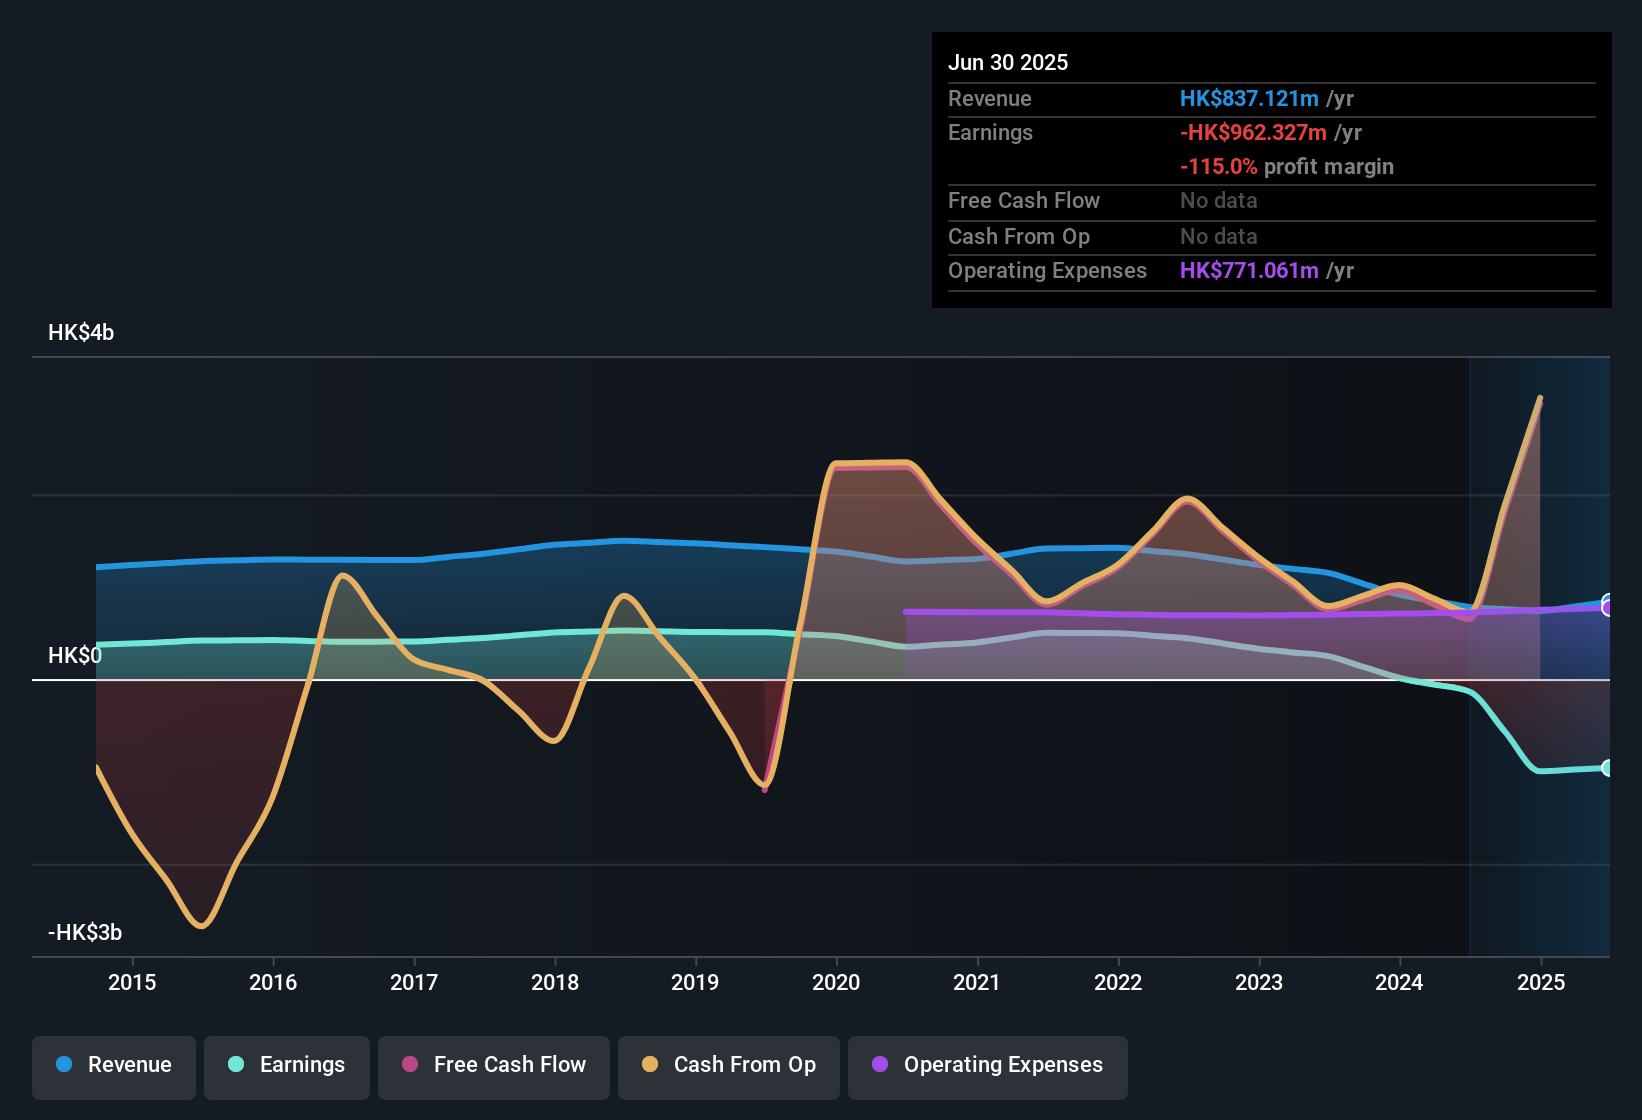Click the Free Cash Flow row's No data
1642x1120 pixels.
1219,200
